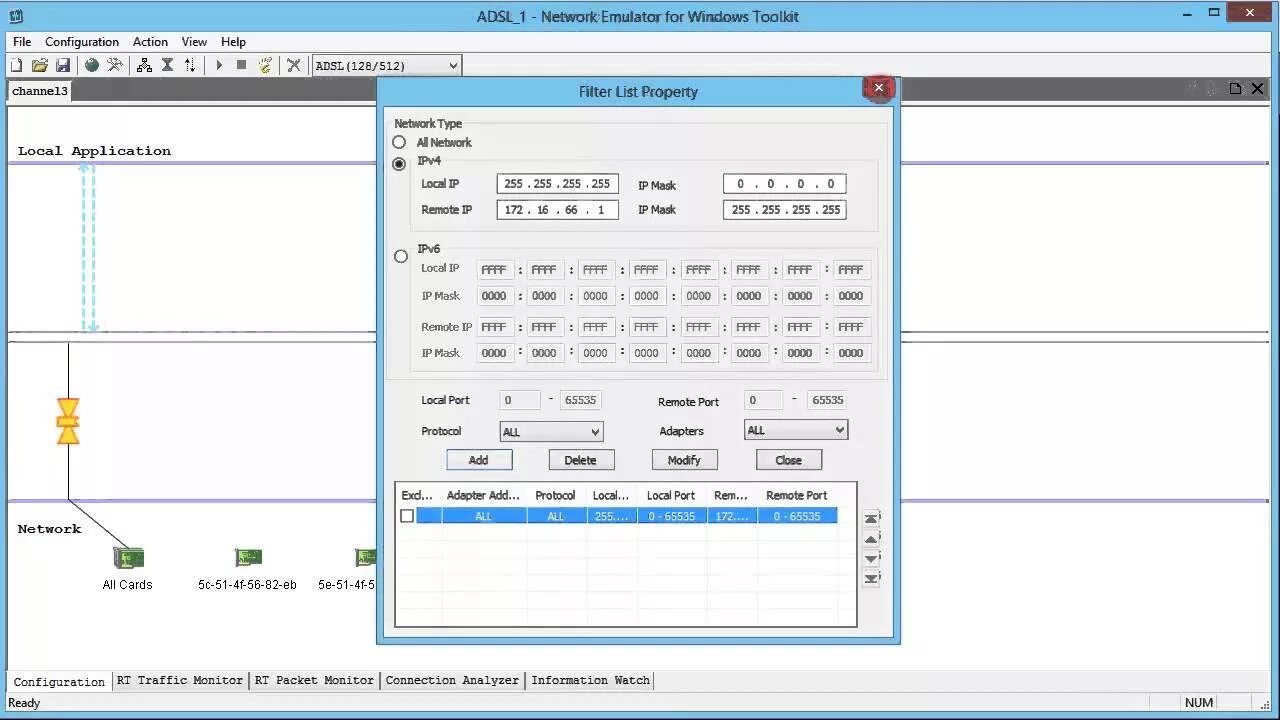The width and height of the screenshot is (1280, 720).
Task: Click the '0 - 65535' Local Port cell
Action: click(671, 516)
